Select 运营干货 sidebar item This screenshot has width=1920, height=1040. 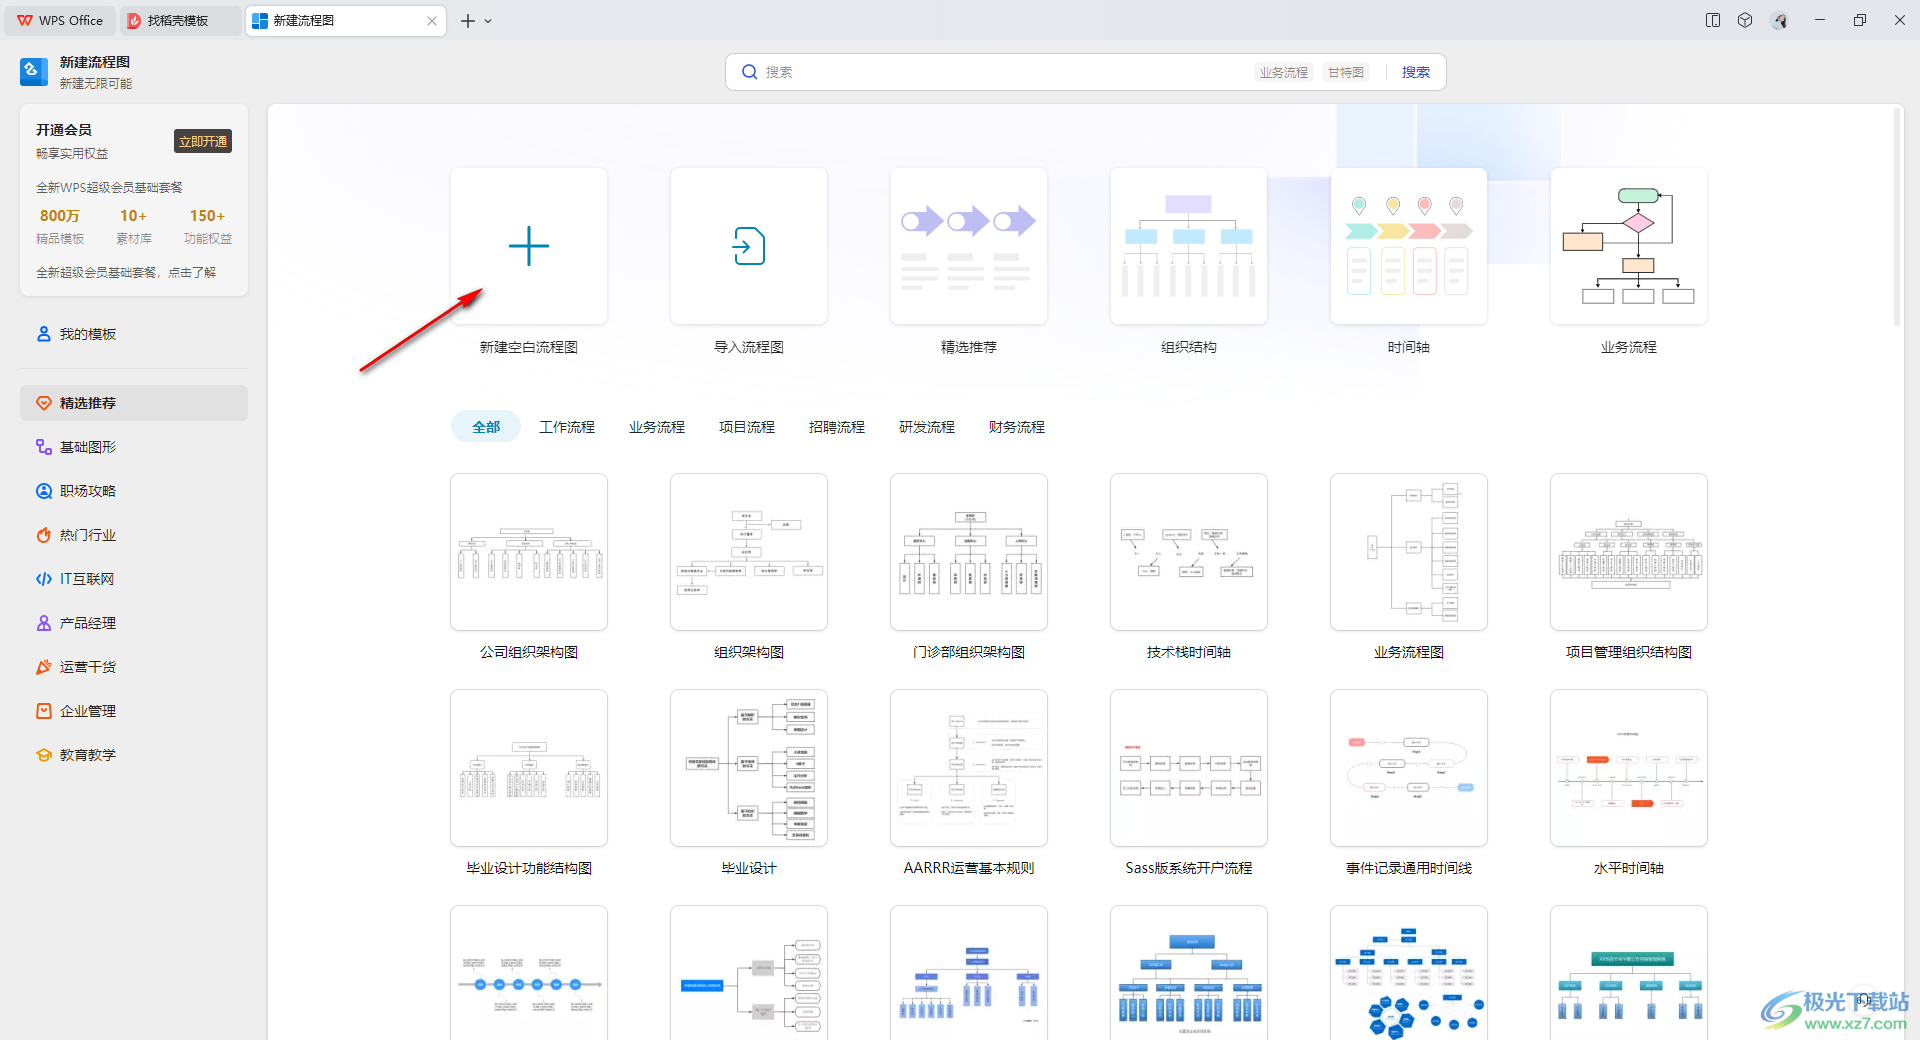coord(134,667)
